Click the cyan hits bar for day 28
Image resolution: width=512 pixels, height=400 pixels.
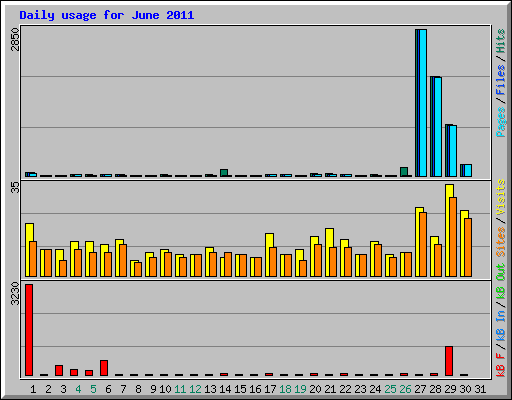point(438,127)
